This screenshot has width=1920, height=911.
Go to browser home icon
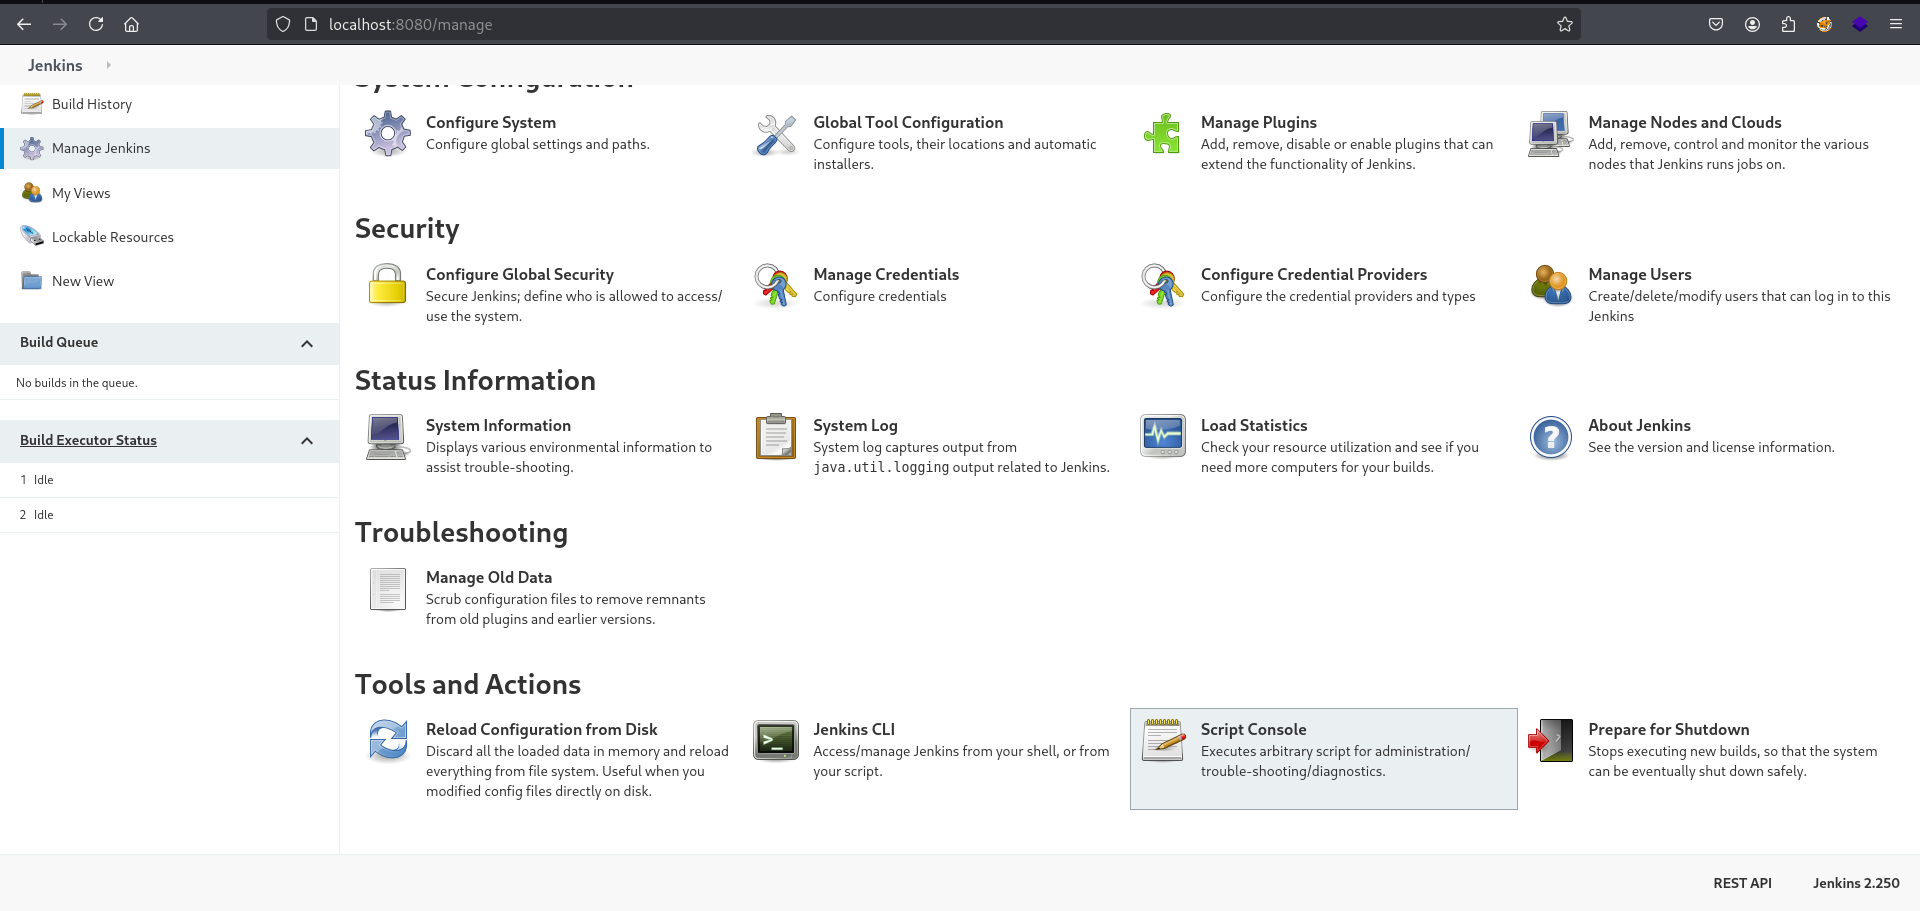click(x=131, y=24)
